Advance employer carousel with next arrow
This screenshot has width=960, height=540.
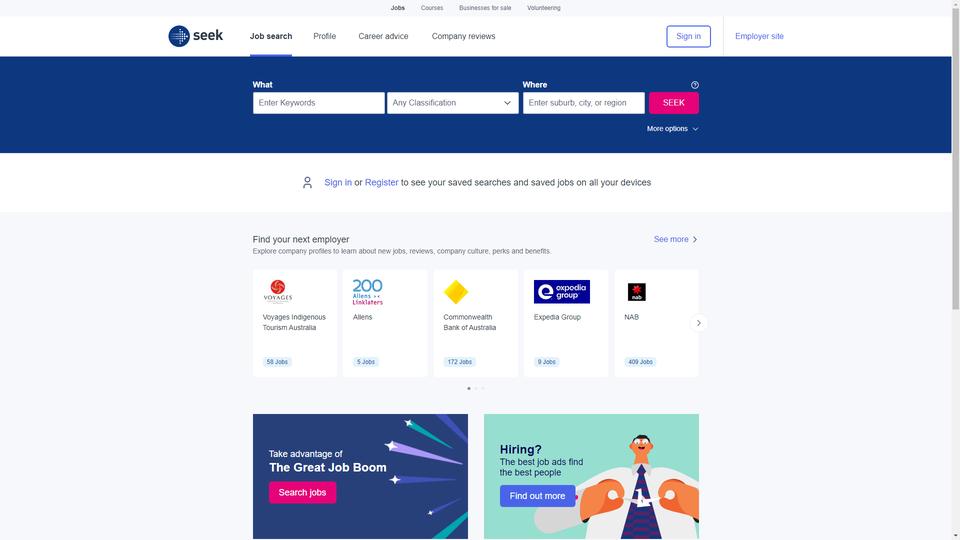699,323
